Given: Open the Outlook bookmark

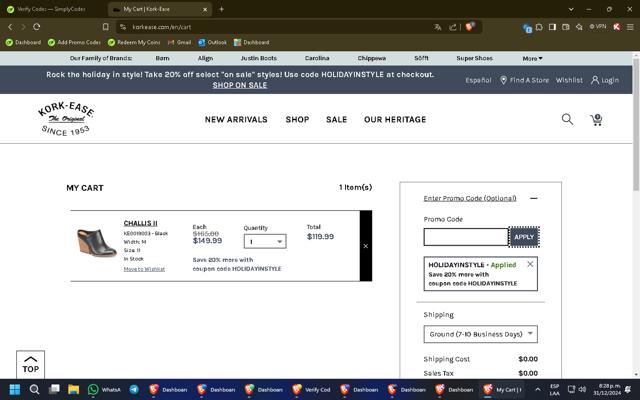Looking at the screenshot, I should click(212, 42).
